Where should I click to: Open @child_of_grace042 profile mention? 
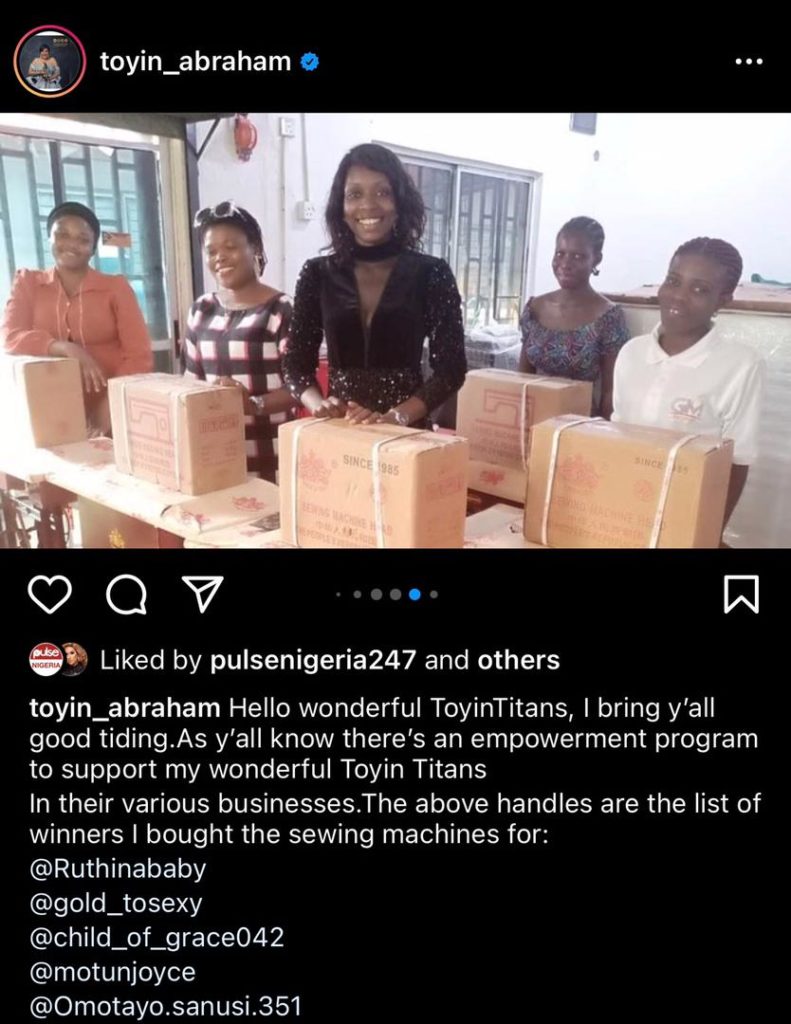[x=157, y=937]
